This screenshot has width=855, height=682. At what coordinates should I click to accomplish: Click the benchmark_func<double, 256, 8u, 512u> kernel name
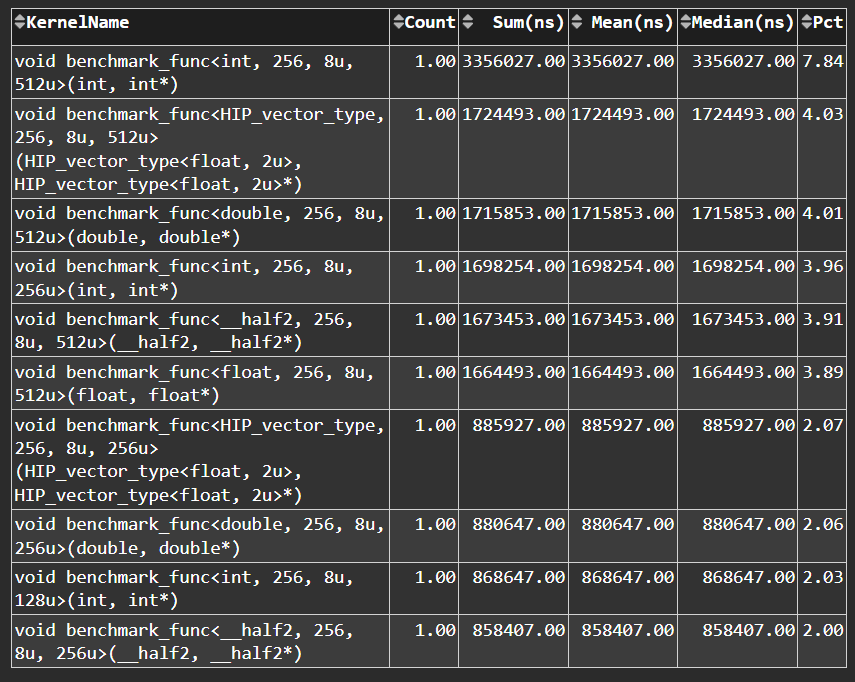(x=199, y=224)
